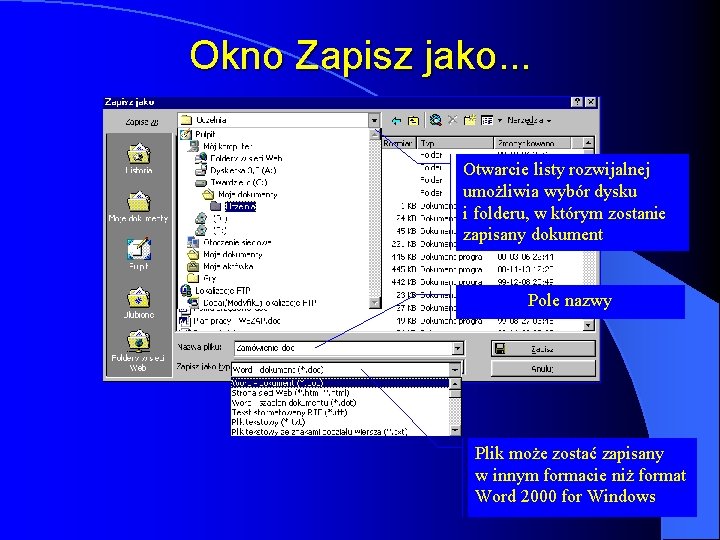This screenshot has height=540, width=720.
Task: Open the Zapisz w location dropdown arrow
Action: pos(374,120)
